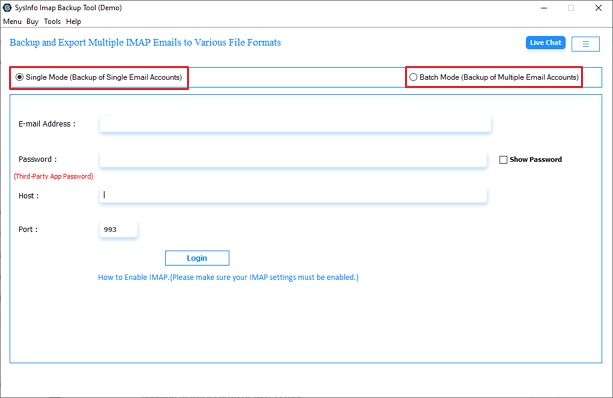Open the Buy menu
Screen dimensions: 613x398
pos(32,22)
